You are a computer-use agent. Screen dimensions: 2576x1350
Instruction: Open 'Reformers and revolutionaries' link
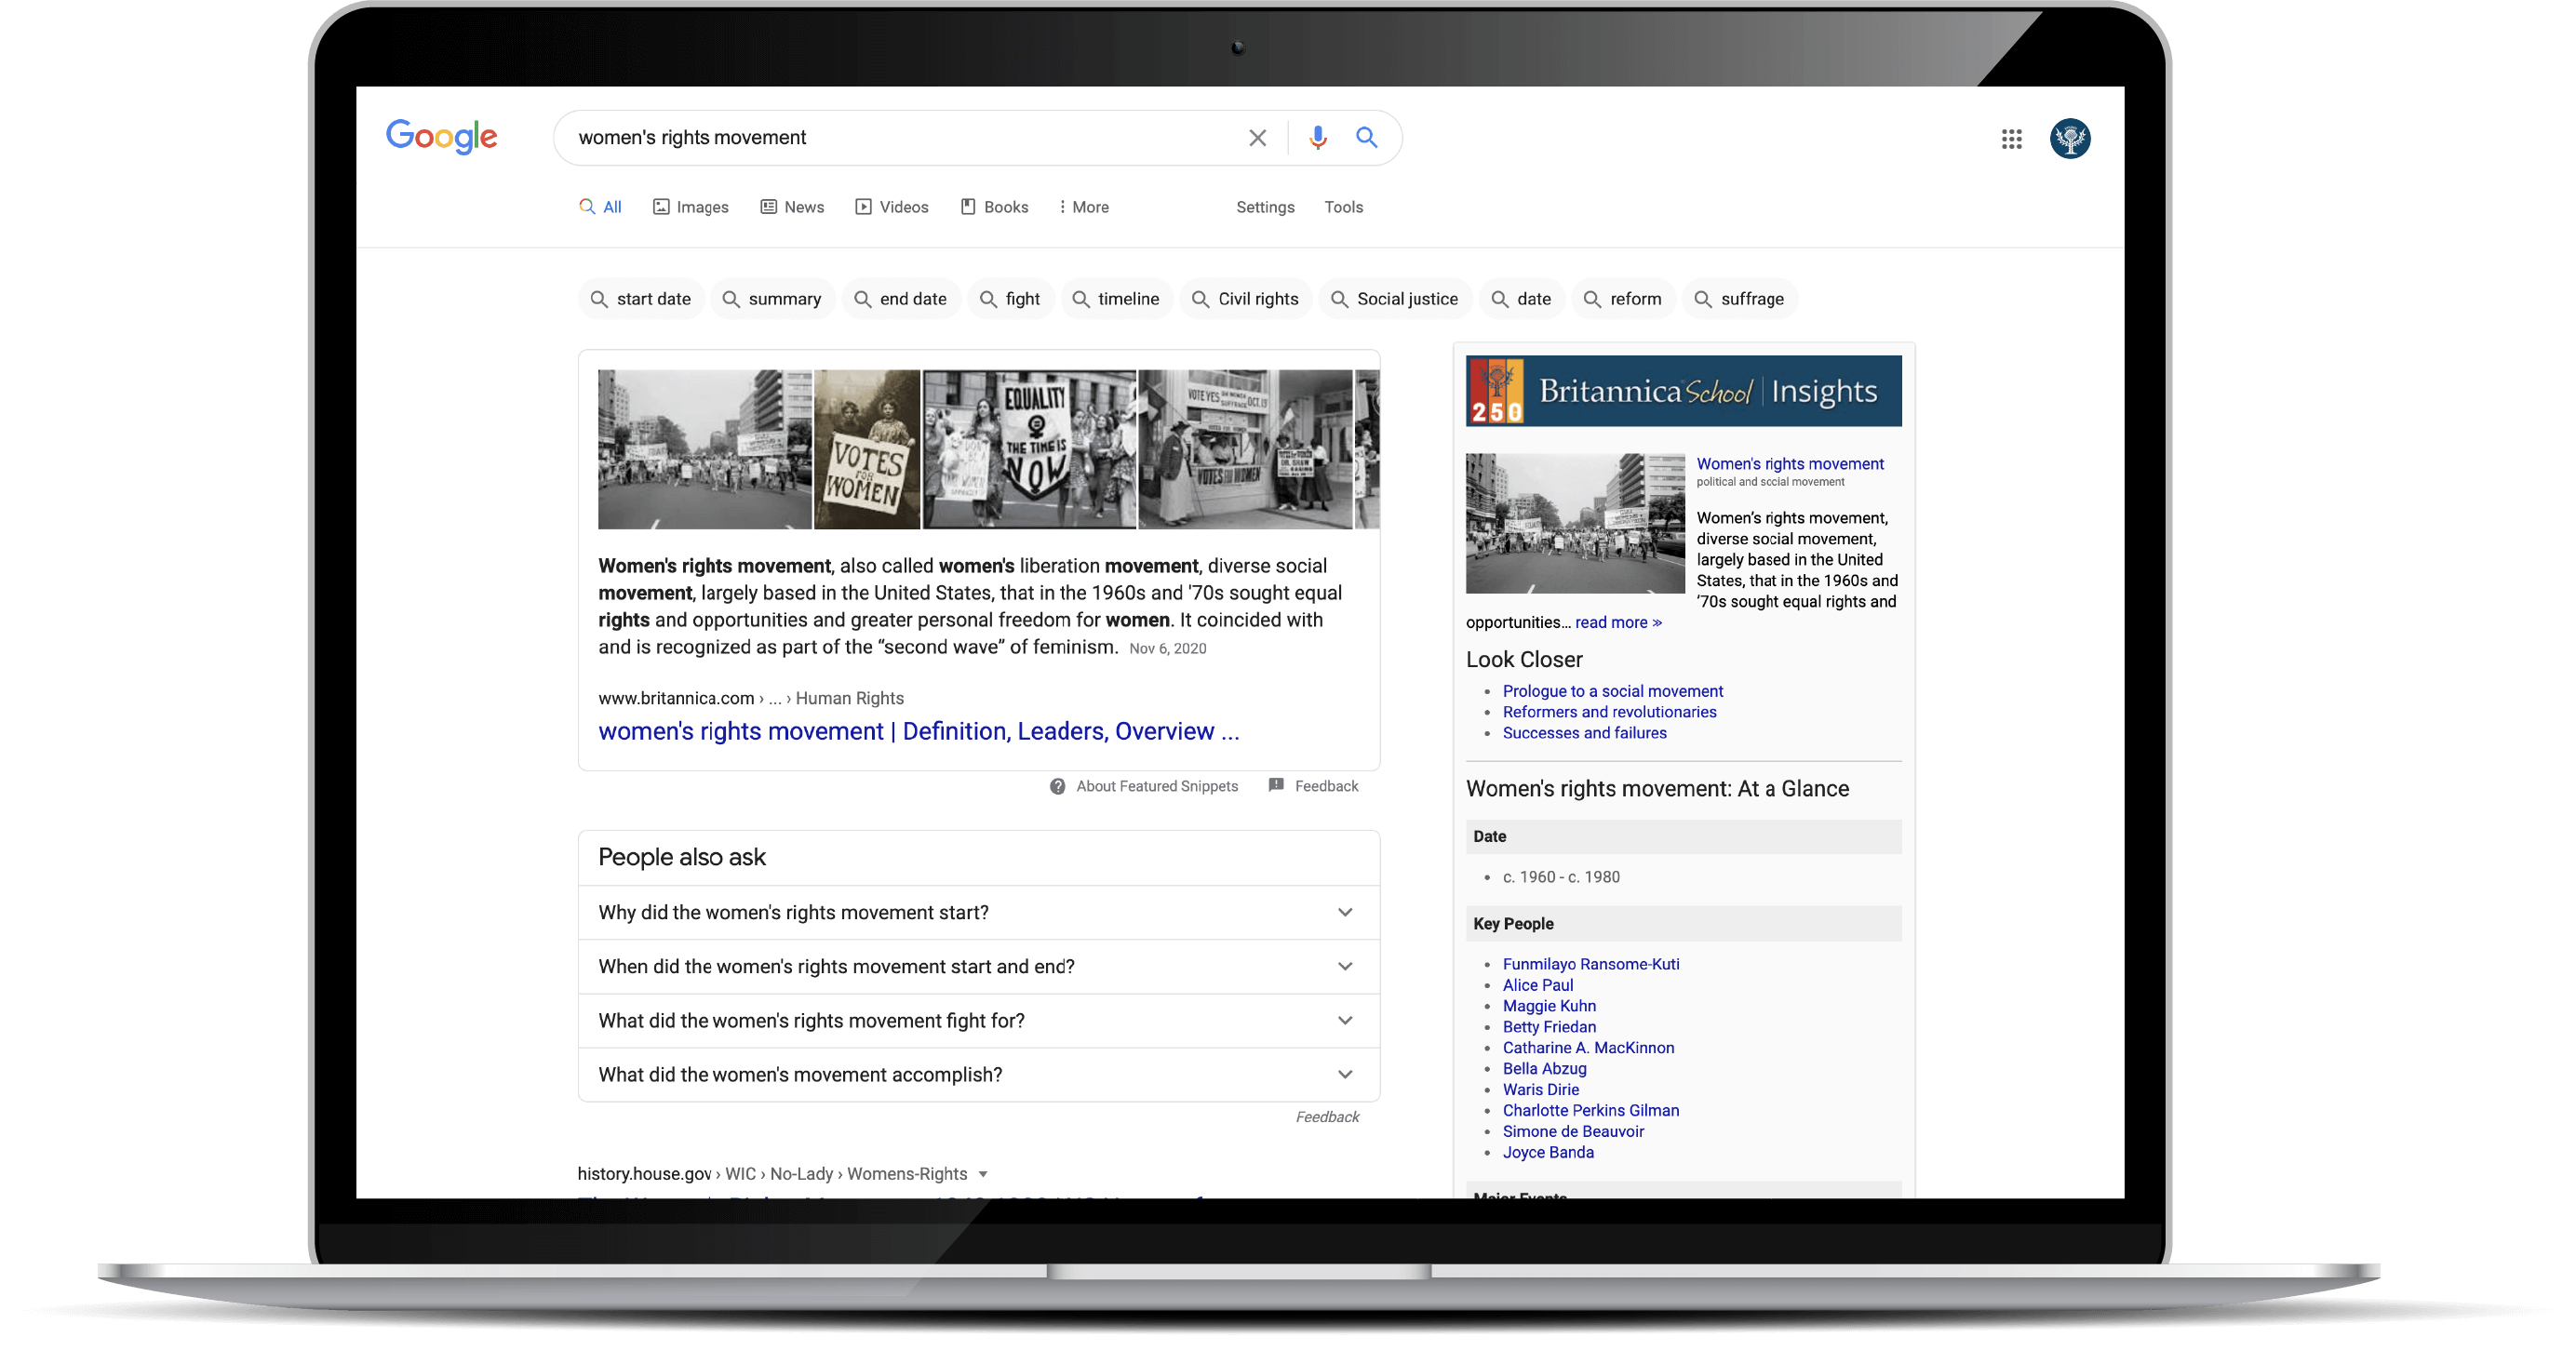coord(1609,712)
